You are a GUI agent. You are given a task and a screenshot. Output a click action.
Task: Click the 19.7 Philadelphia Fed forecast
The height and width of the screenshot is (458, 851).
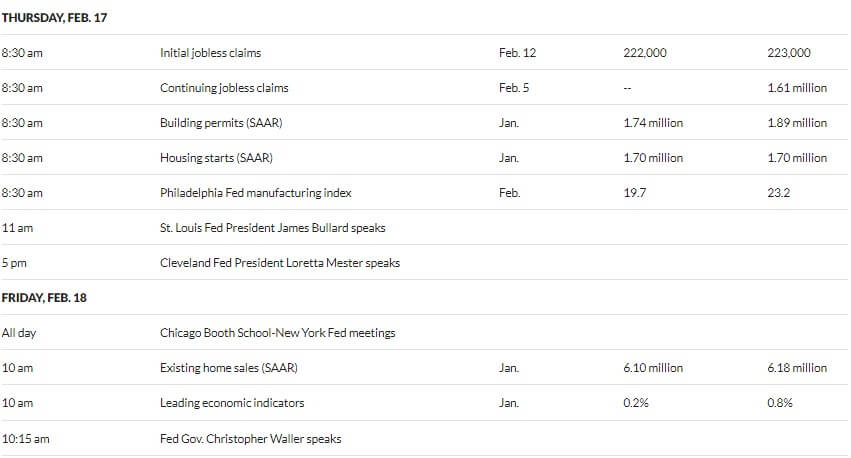(x=634, y=193)
